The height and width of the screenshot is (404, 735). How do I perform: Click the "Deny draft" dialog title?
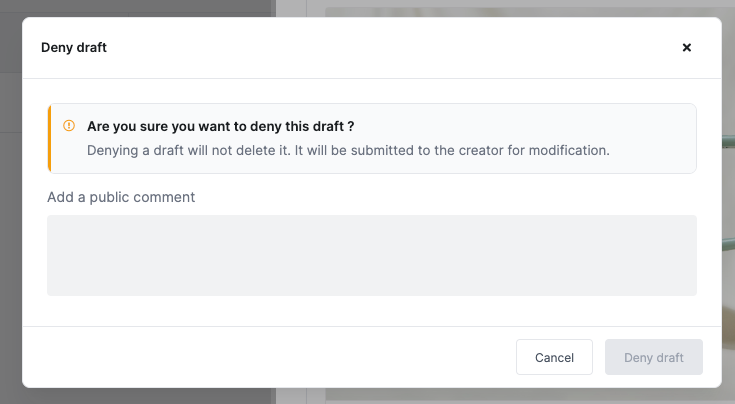pyautogui.click(x=74, y=47)
